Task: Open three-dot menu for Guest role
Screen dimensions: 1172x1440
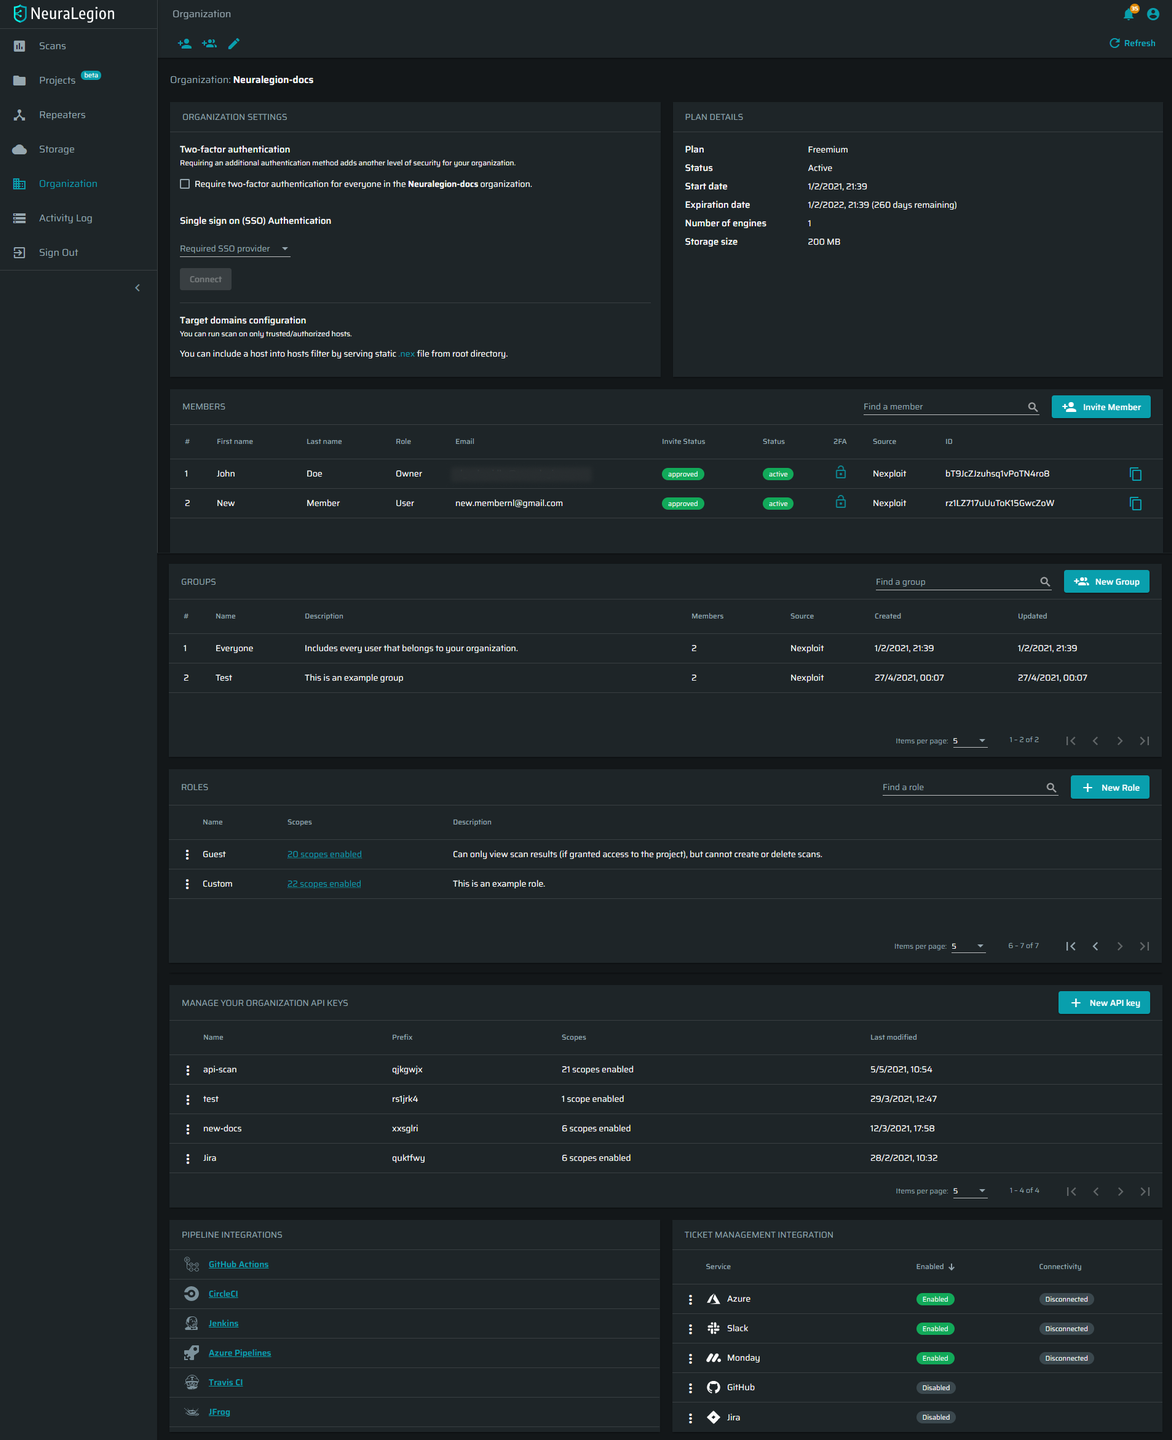Action: [x=187, y=855]
